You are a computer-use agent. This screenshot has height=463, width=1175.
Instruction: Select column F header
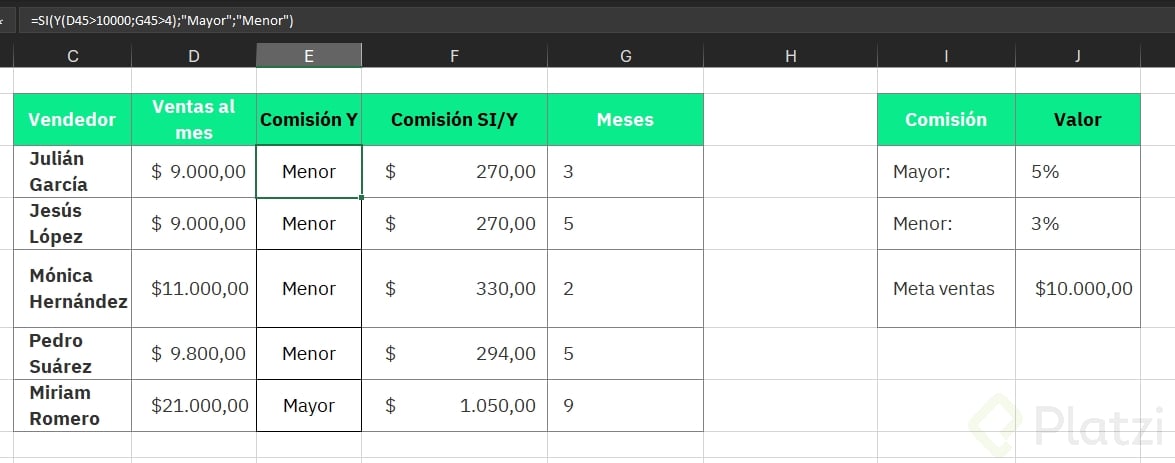point(454,56)
